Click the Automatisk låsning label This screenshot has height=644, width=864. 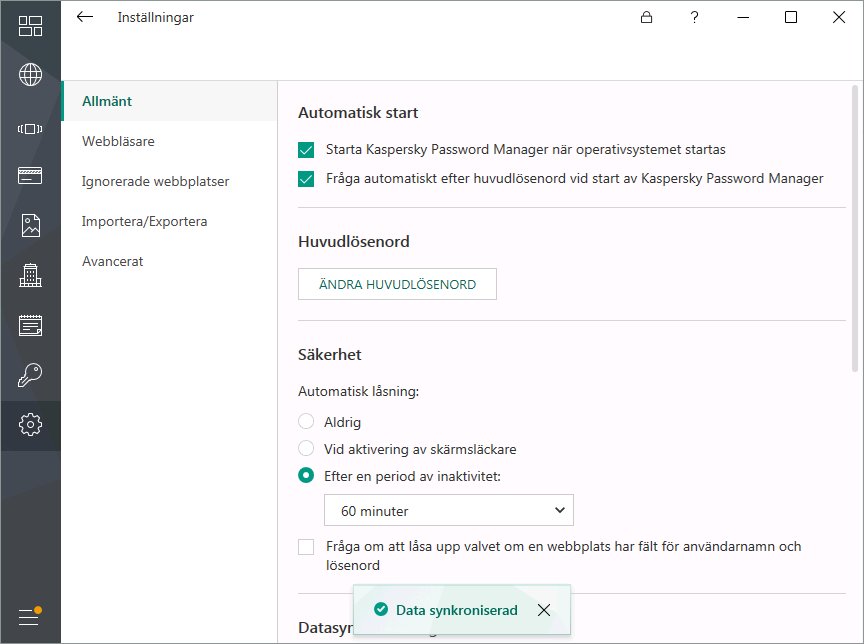pos(359,391)
